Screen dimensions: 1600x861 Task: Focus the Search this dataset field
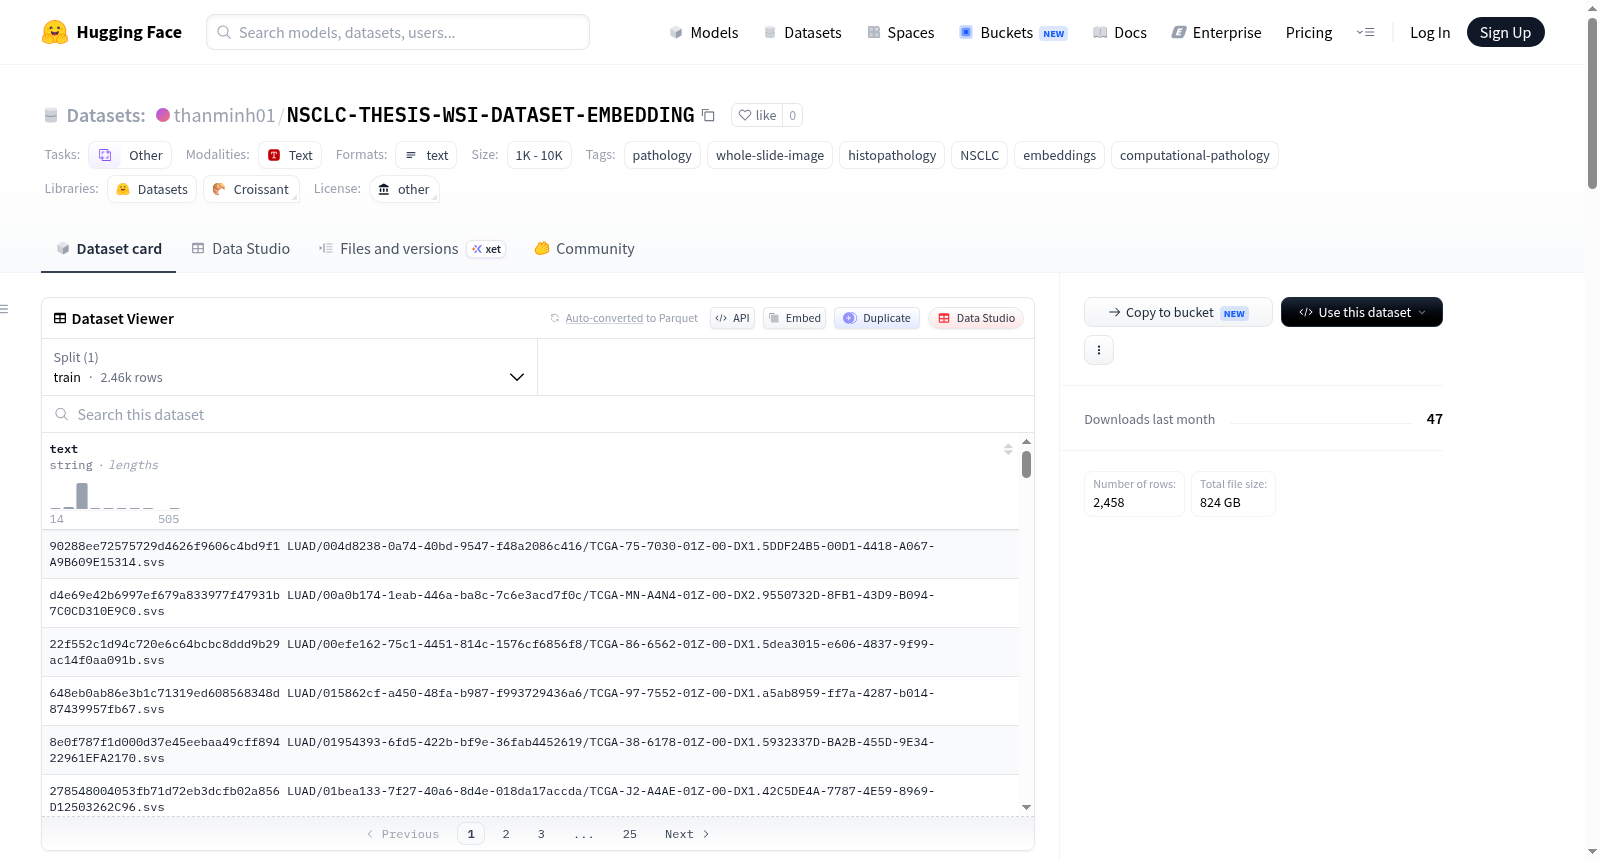pyautogui.click(x=538, y=414)
